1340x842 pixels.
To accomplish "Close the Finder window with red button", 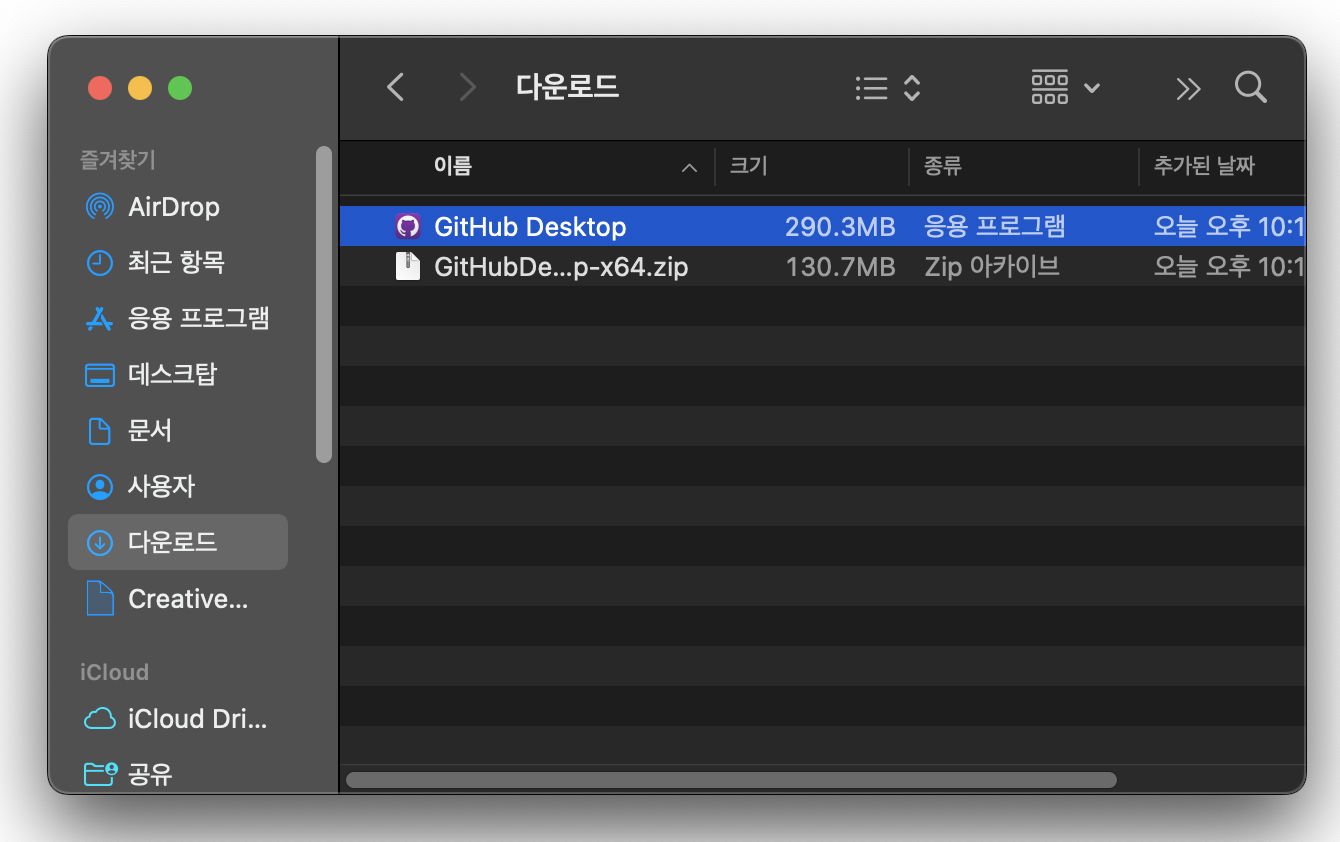I will click(100, 88).
